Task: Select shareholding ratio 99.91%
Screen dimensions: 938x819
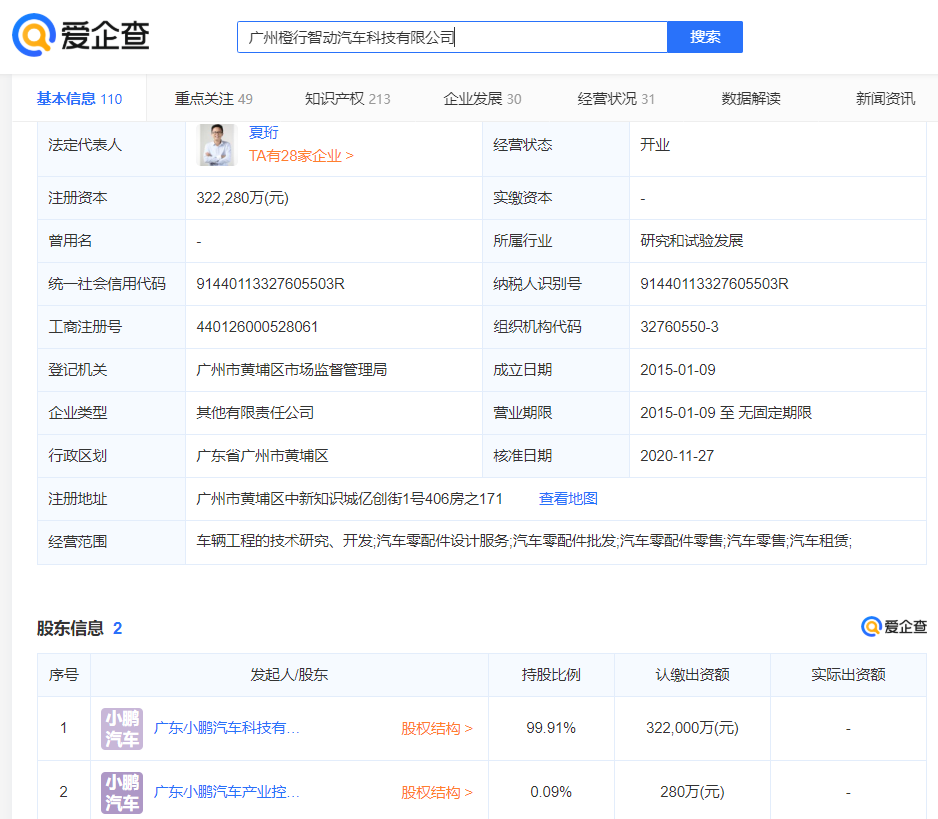Action: click(551, 728)
